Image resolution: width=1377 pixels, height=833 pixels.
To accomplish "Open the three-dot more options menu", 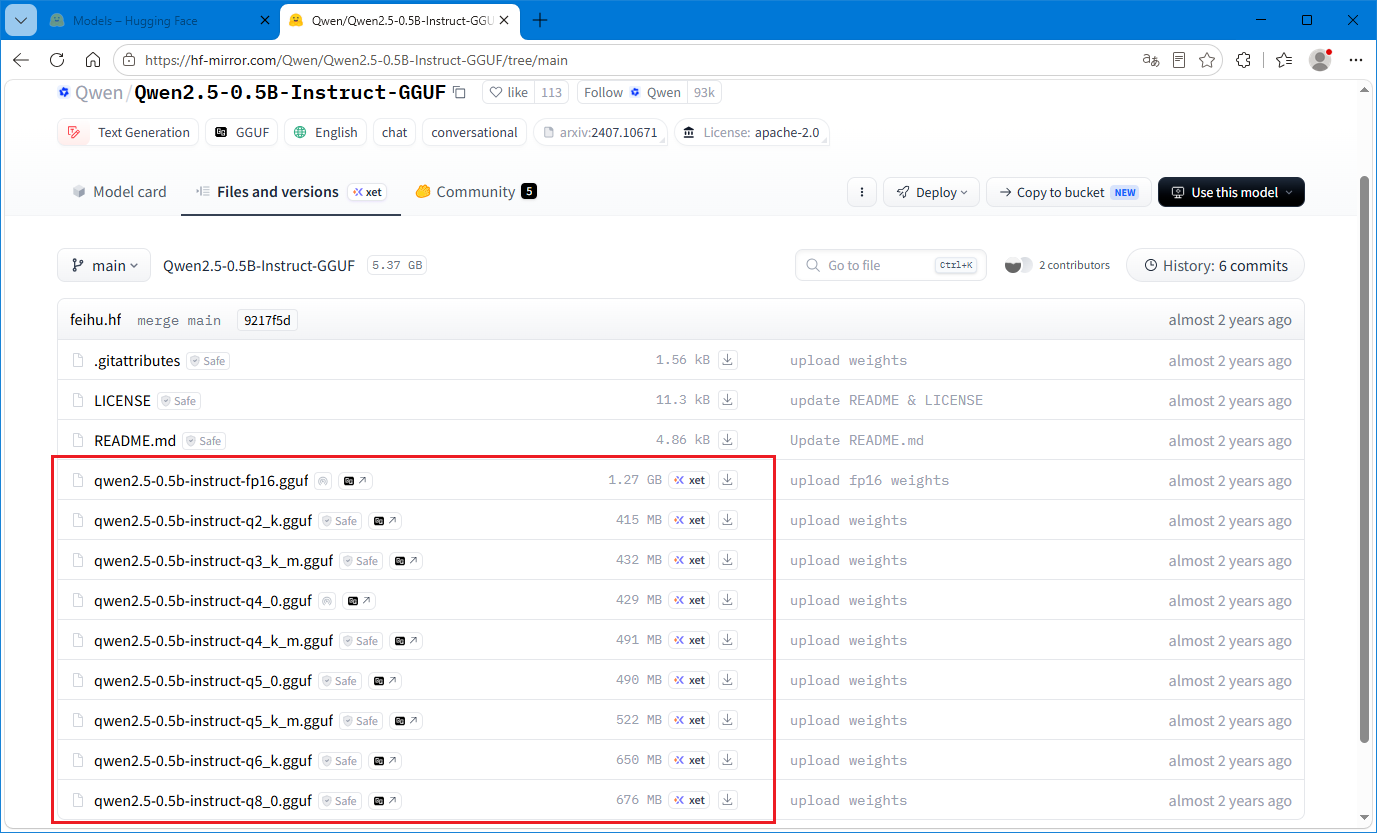I will pyautogui.click(x=861, y=192).
